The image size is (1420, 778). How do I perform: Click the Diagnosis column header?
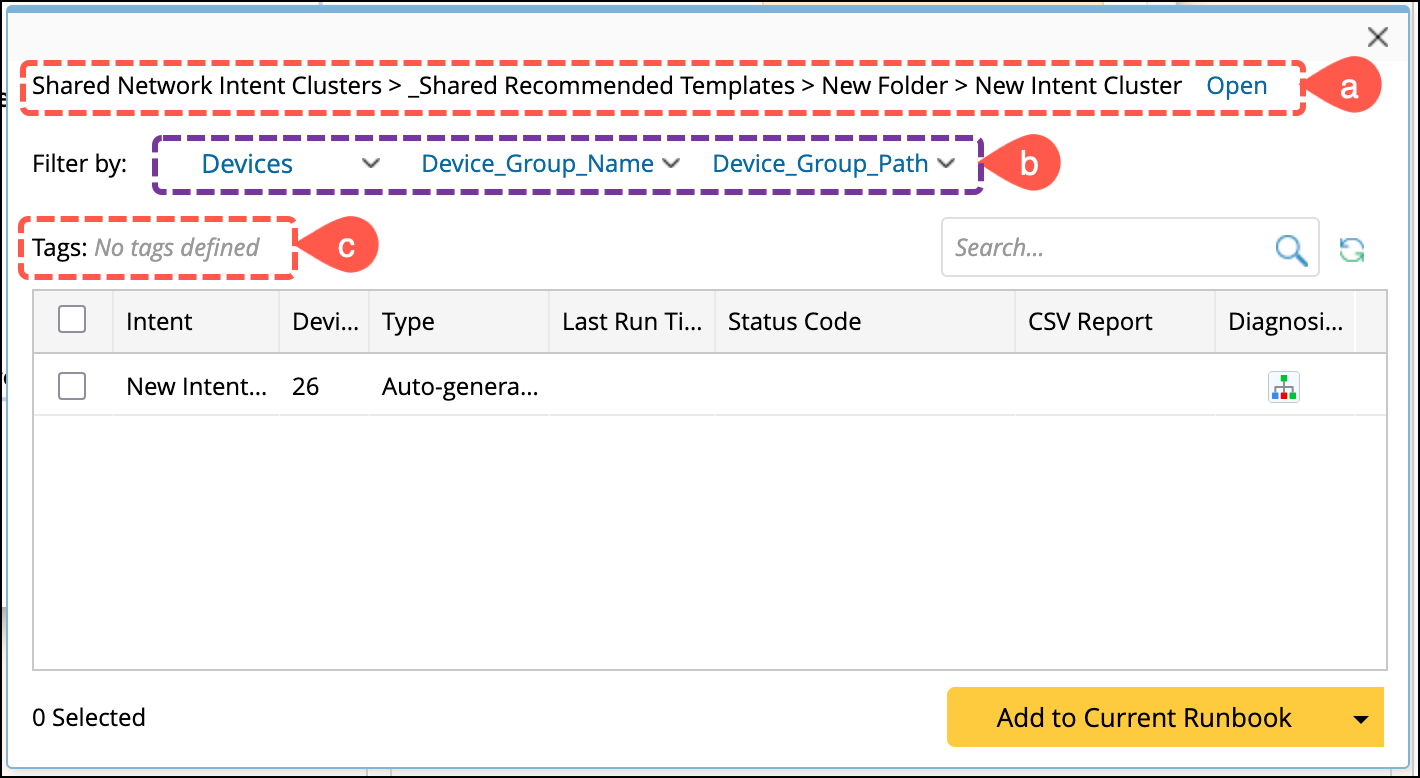(x=1285, y=322)
